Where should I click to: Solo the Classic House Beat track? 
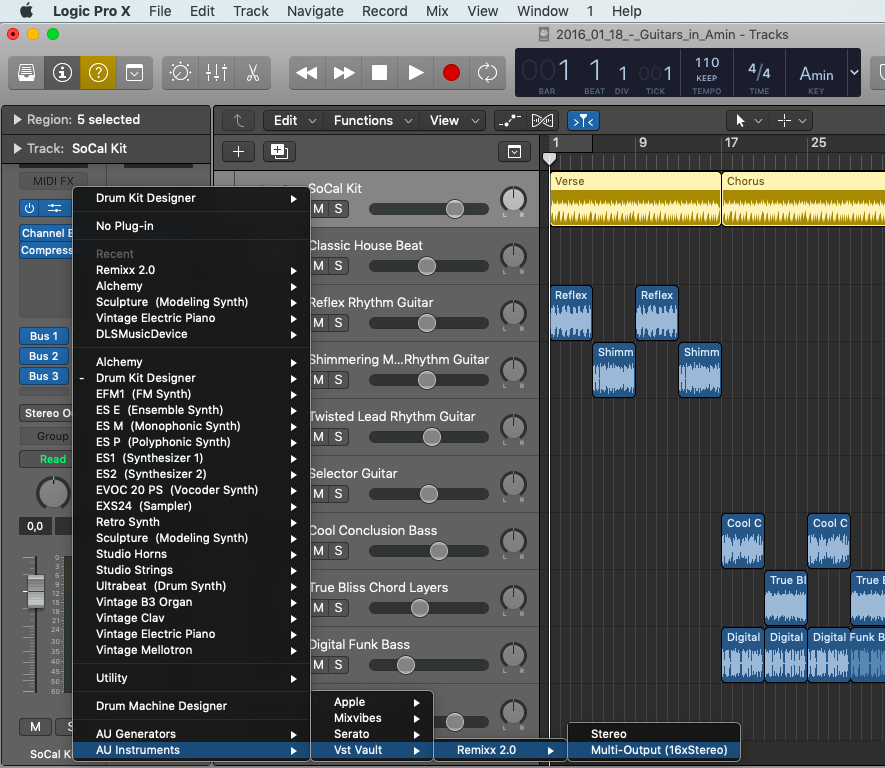point(338,266)
